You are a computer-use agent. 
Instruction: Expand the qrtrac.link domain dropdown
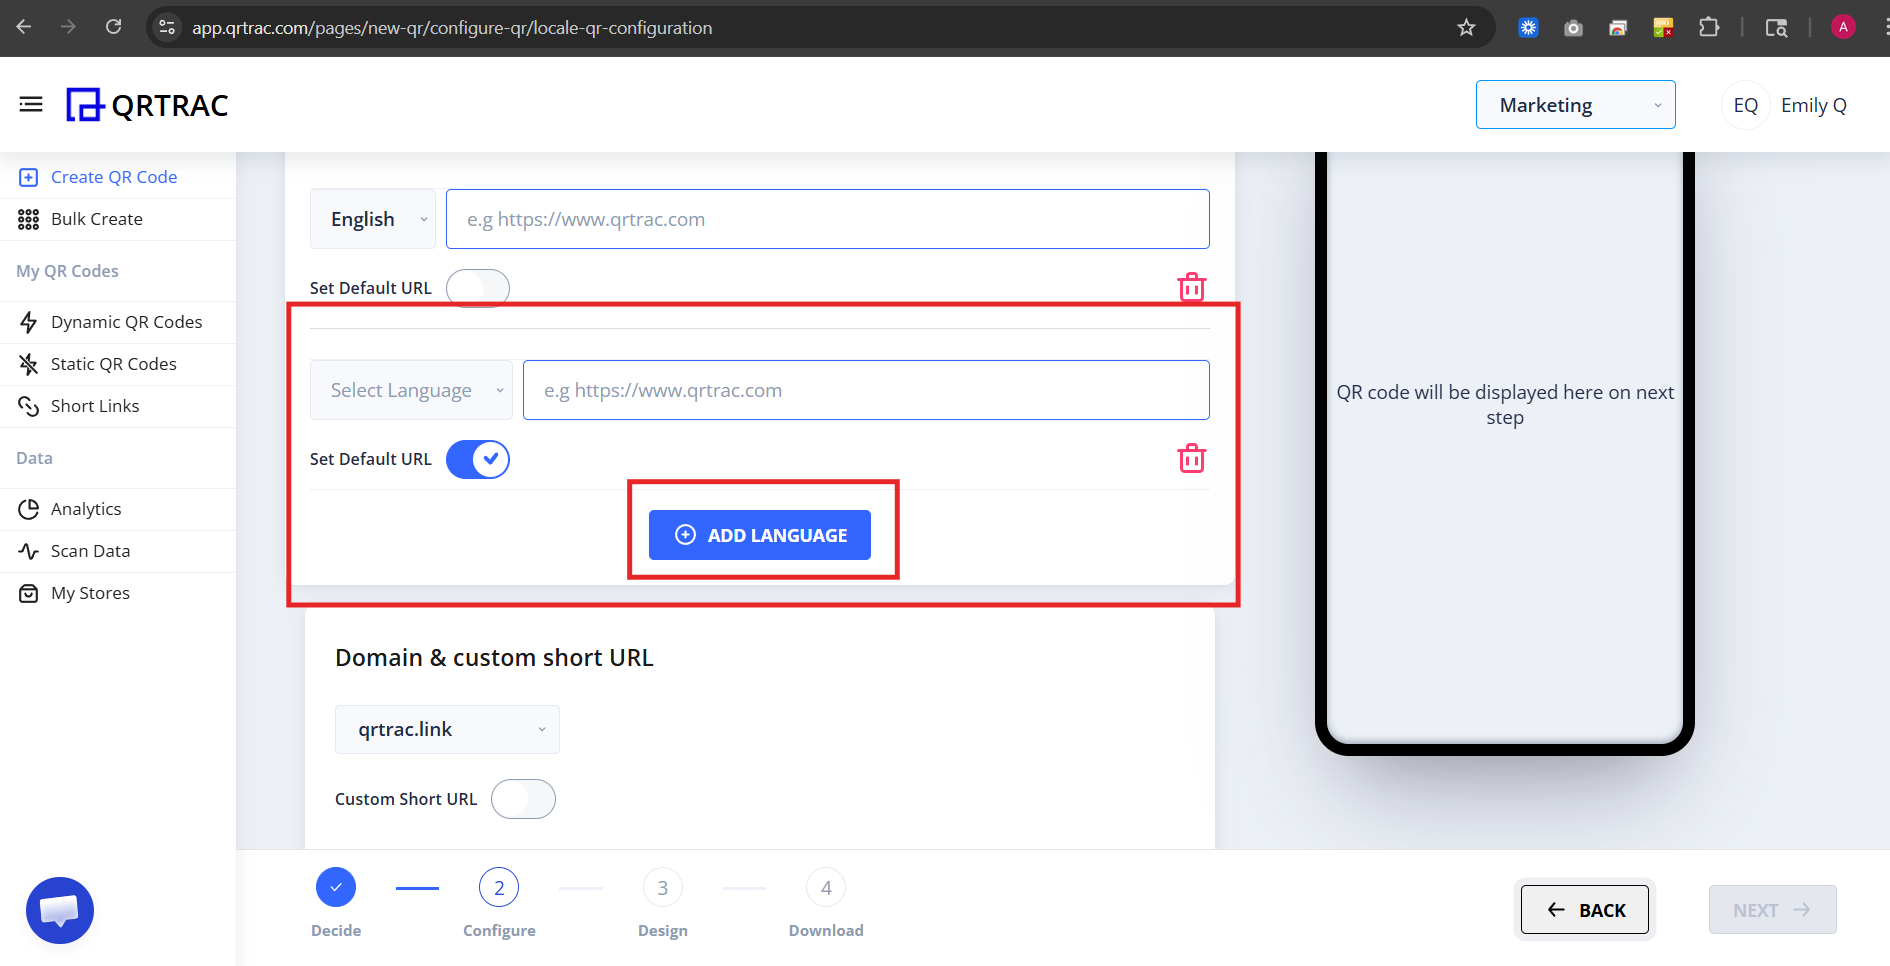(x=446, y=729)
